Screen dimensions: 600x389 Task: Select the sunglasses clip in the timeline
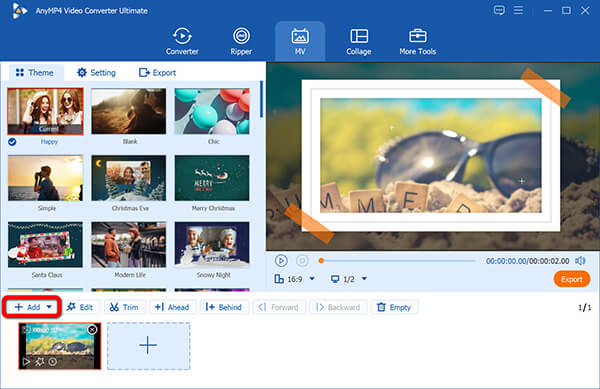60,346
